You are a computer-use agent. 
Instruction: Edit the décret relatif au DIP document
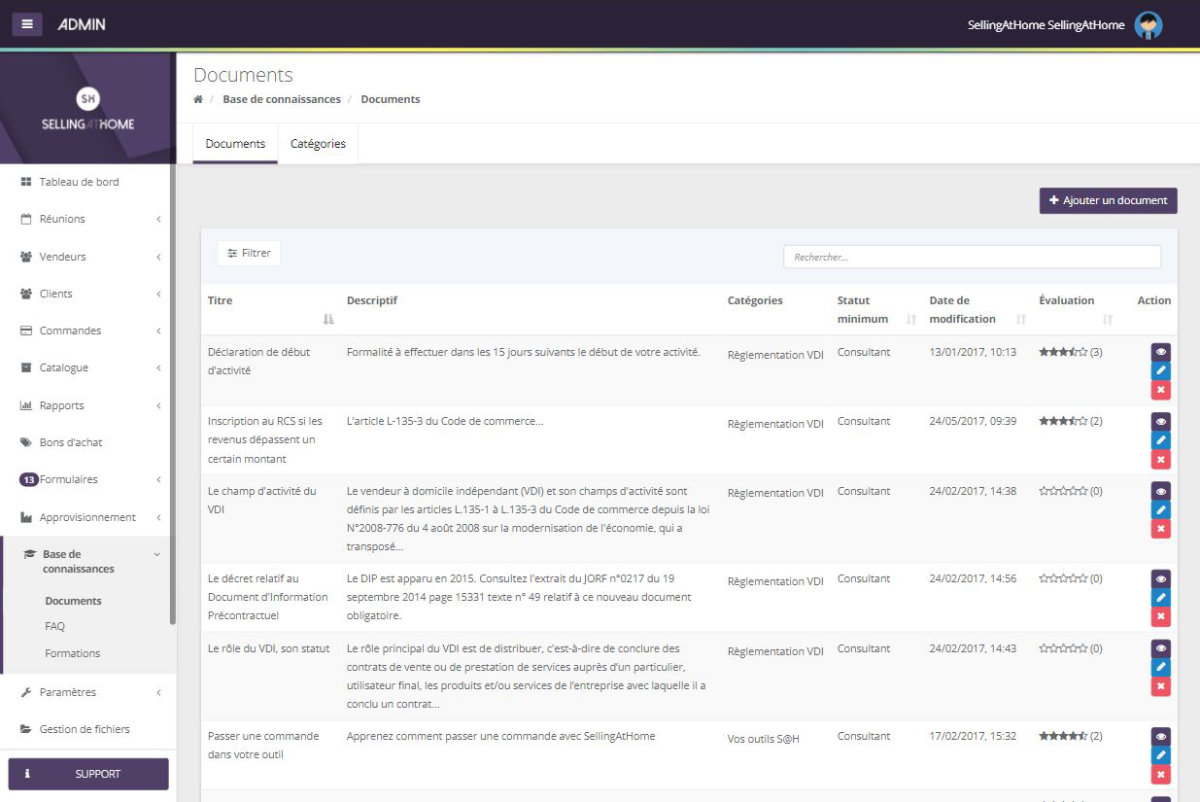pyautogui.click(x=1161, y=598)
